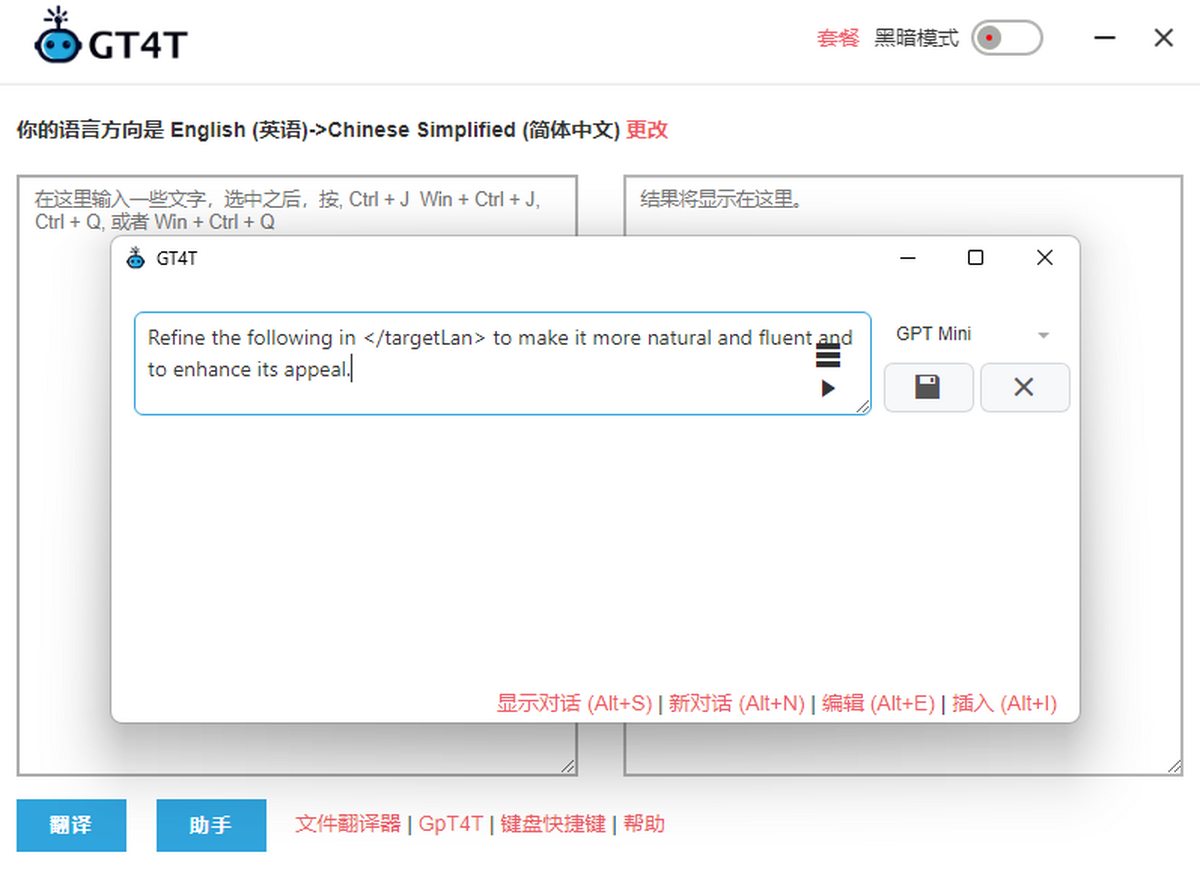Save the prompt with floppy disk icon

pyautogui.click(x=928, y=387)
